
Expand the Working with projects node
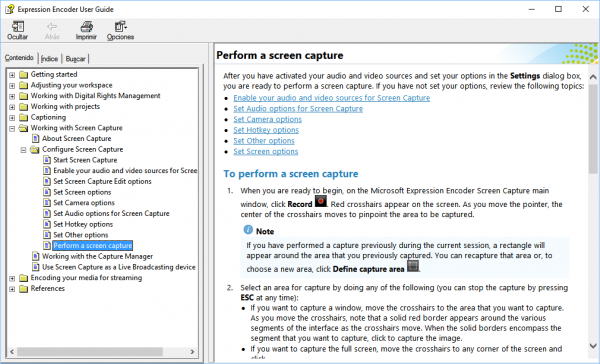pyautogui.click(x=12, y=107)
